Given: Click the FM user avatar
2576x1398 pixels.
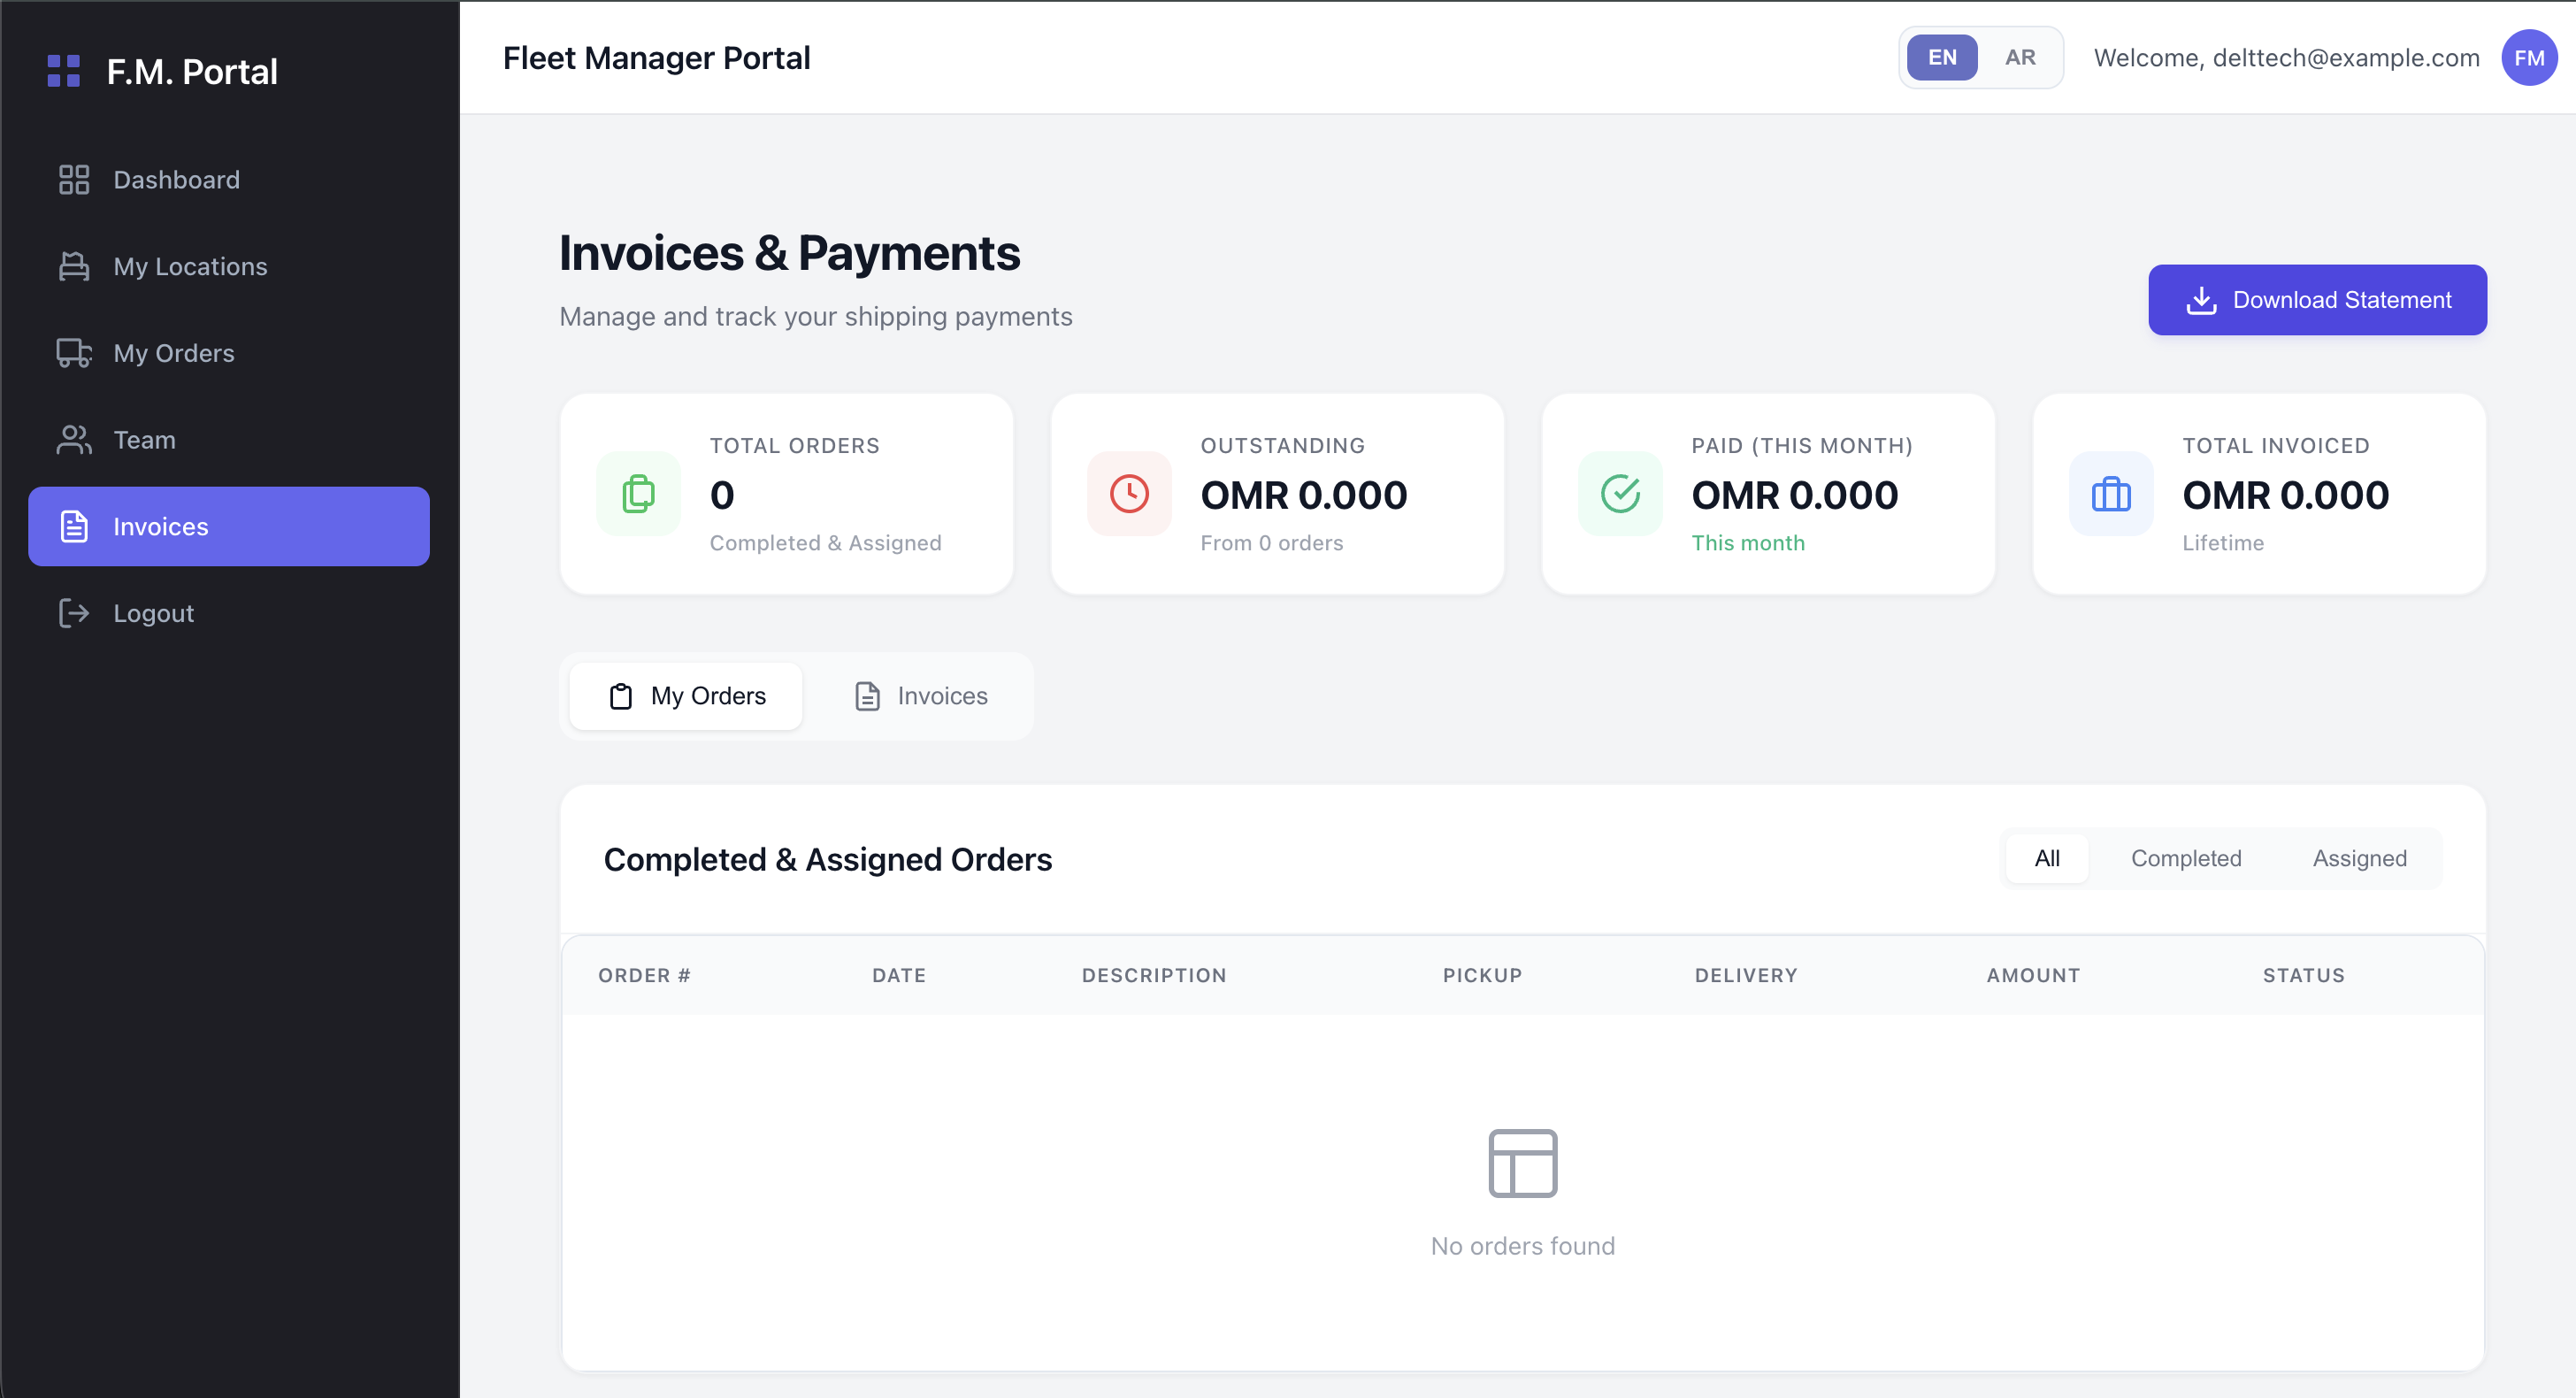Looking at the screenshot, I should coord(2530,58).
